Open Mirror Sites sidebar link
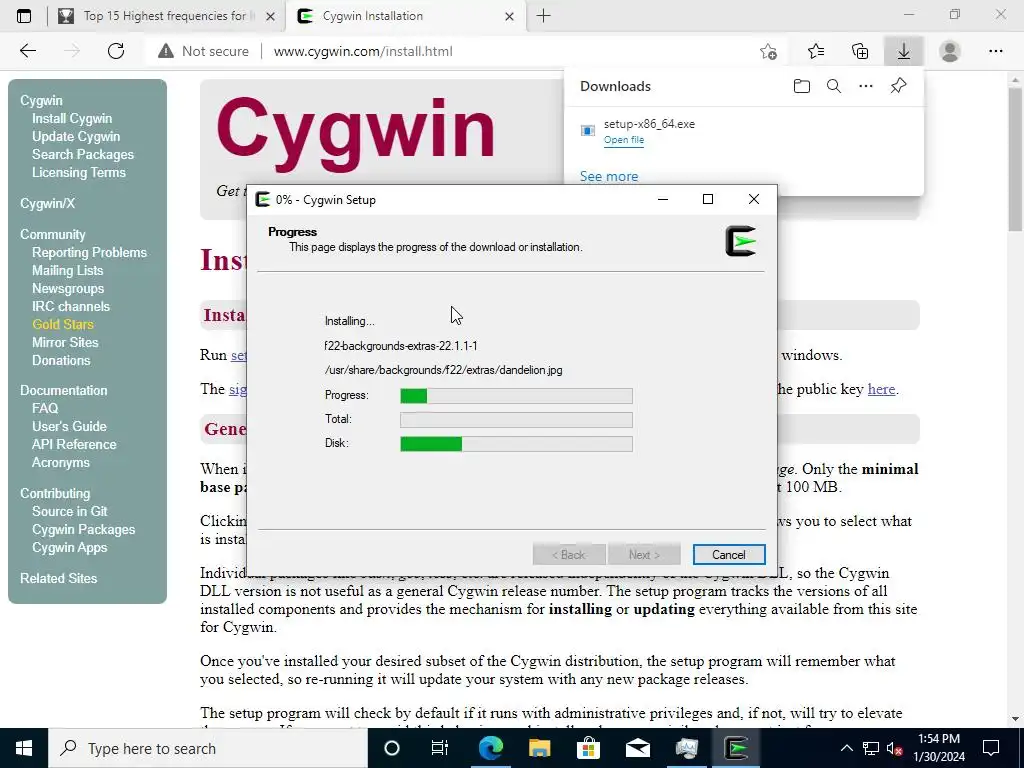 tap(65, 342)
